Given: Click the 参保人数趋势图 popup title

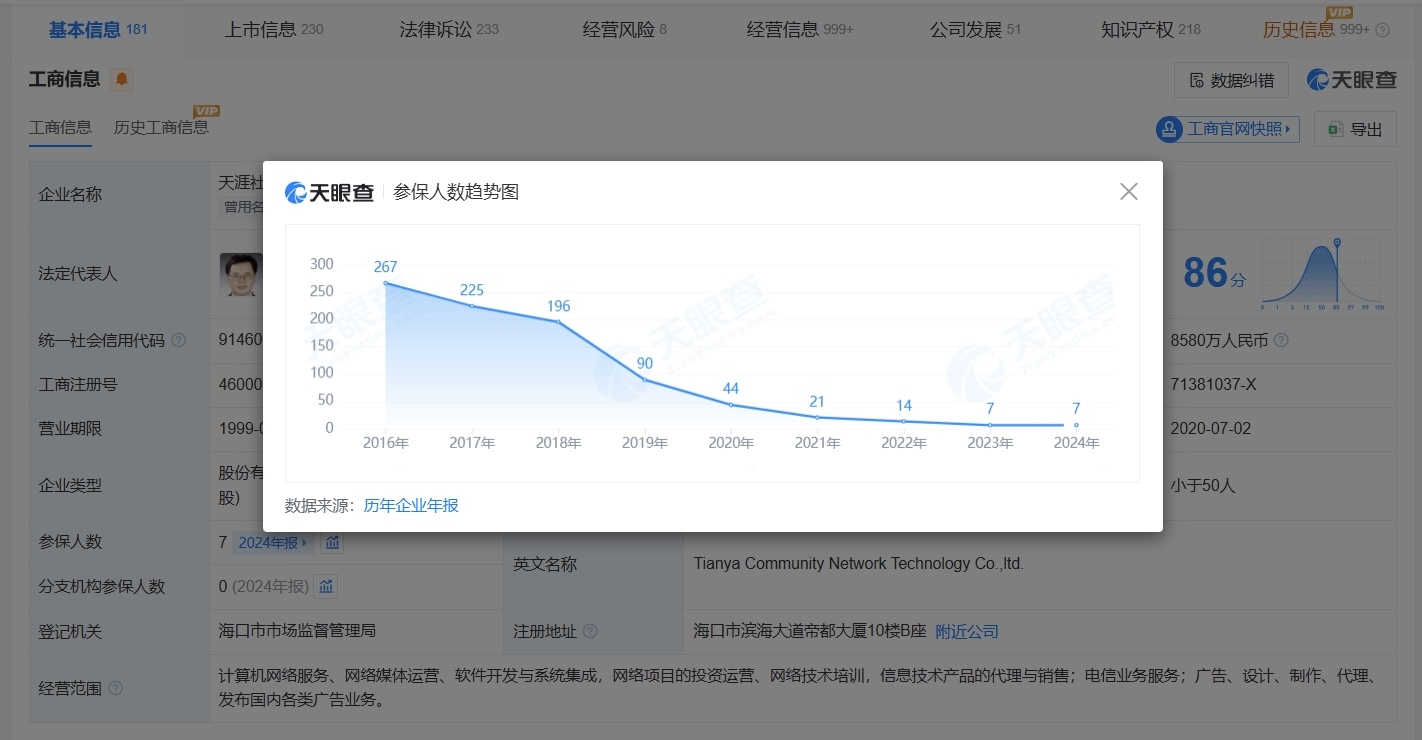Looking at the screenshot, I should pos(456,192).
